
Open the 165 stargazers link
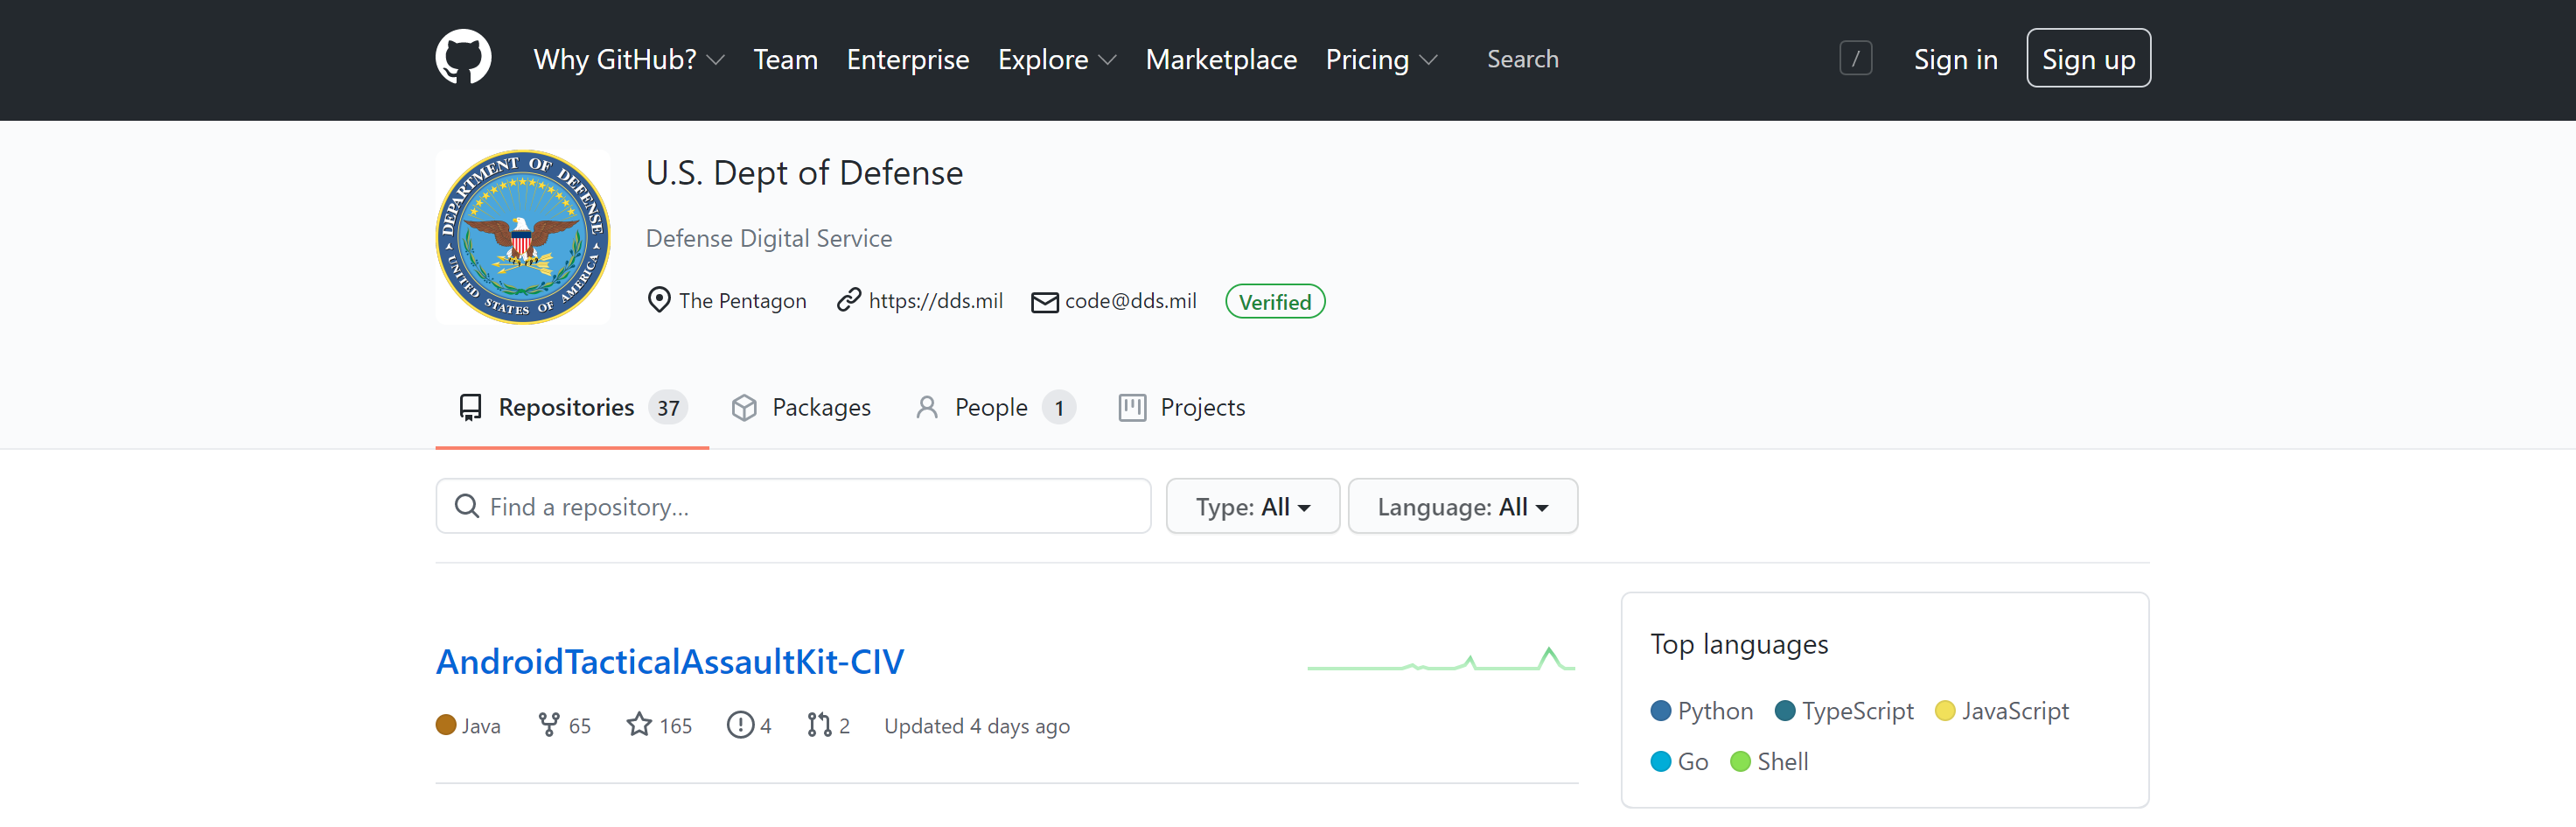pos(659,726)
